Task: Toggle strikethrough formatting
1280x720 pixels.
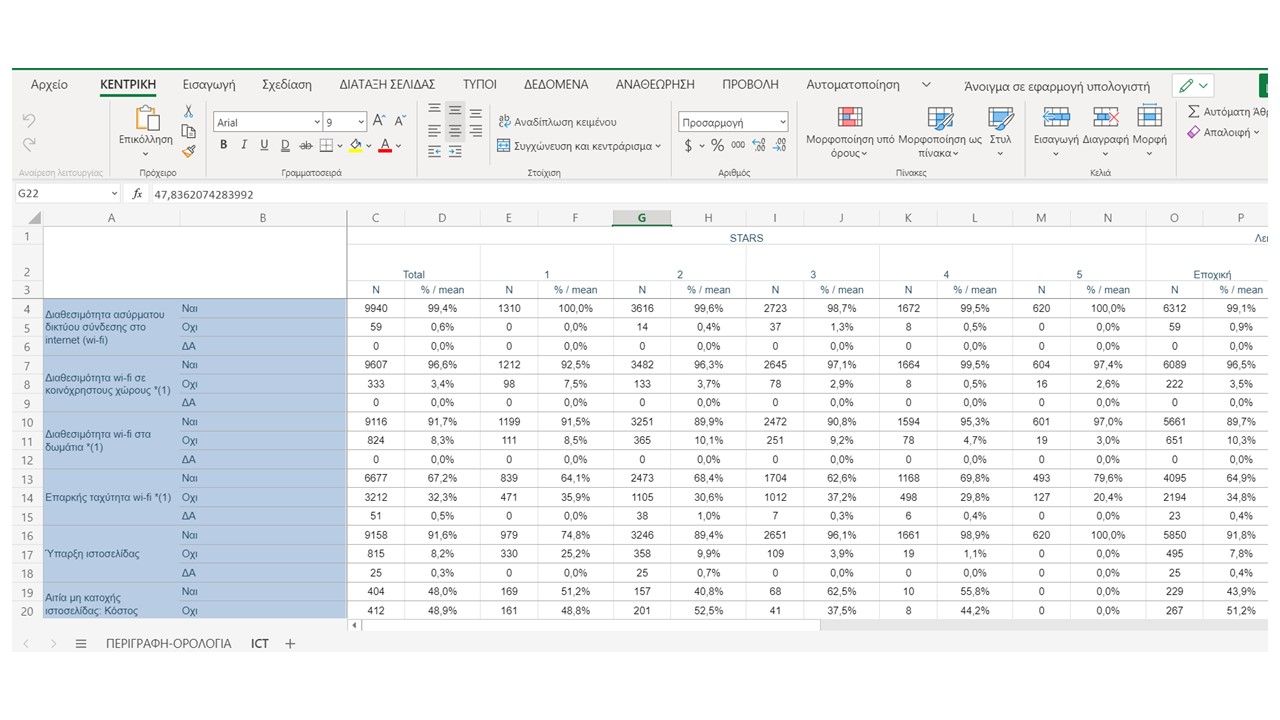Action: click(x=306, y=145)
